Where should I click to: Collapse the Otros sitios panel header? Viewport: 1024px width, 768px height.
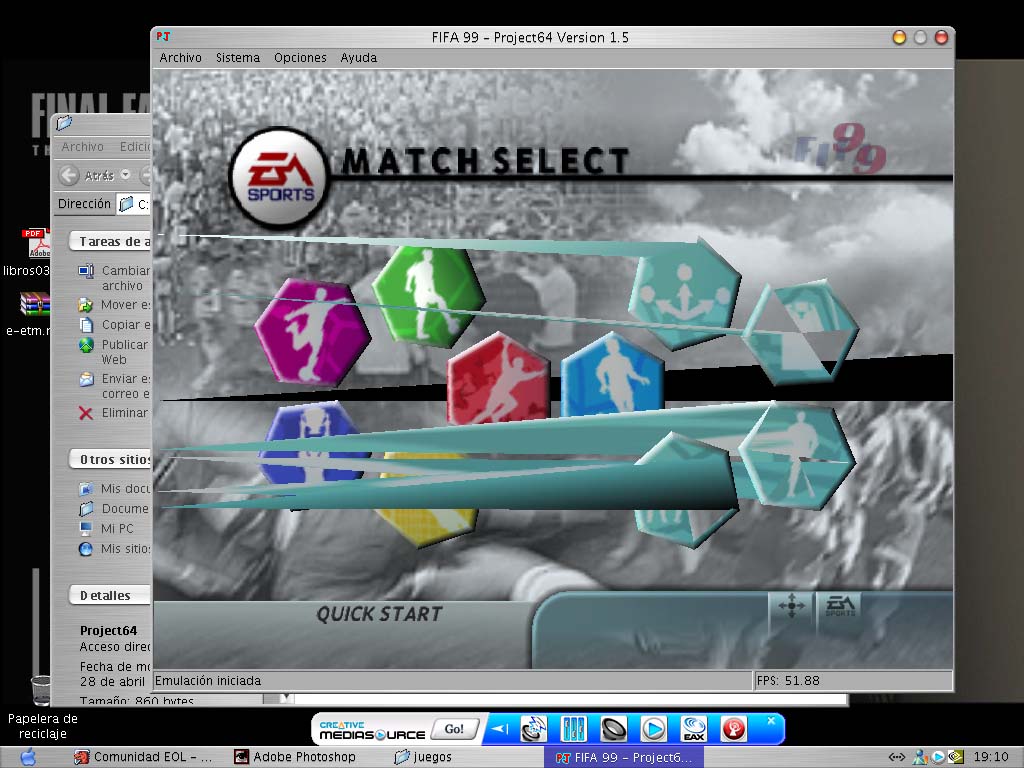[111, 460]
